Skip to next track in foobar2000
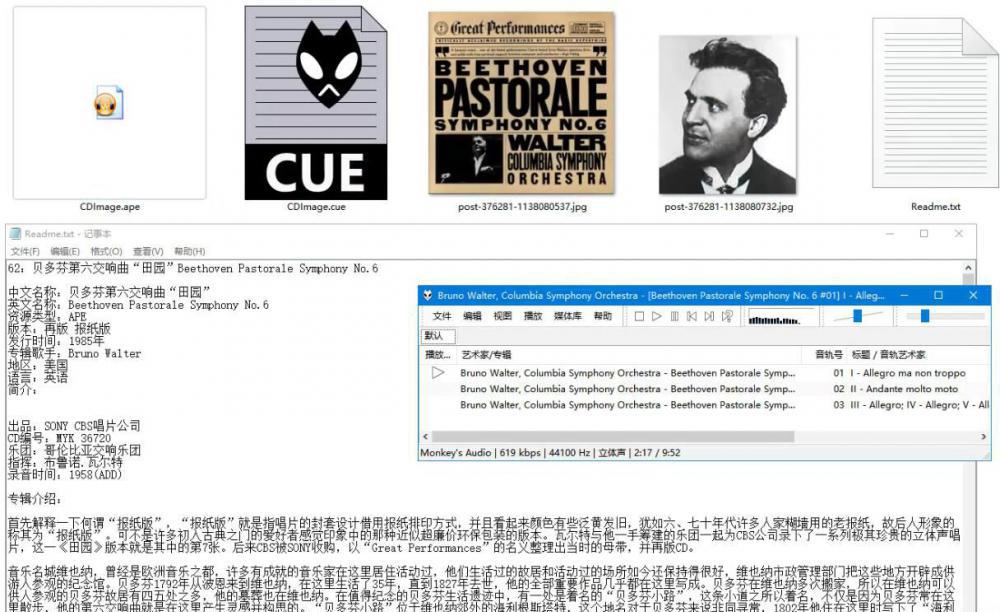The image size is (1000, 612). 709,316
